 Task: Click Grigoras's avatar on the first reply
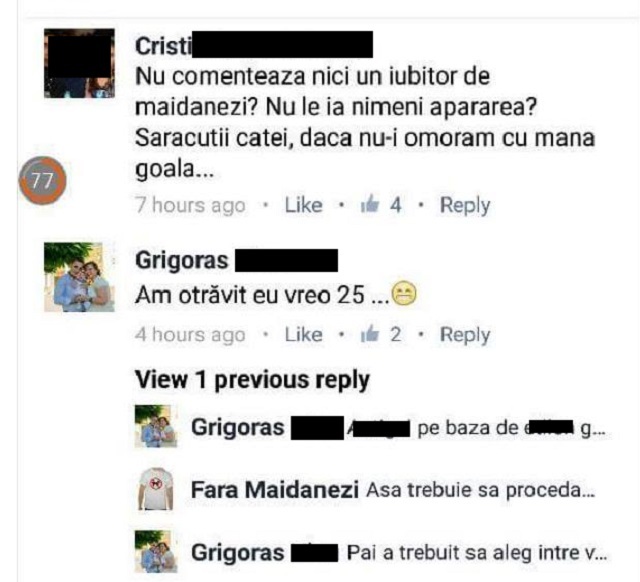(156, 426)
